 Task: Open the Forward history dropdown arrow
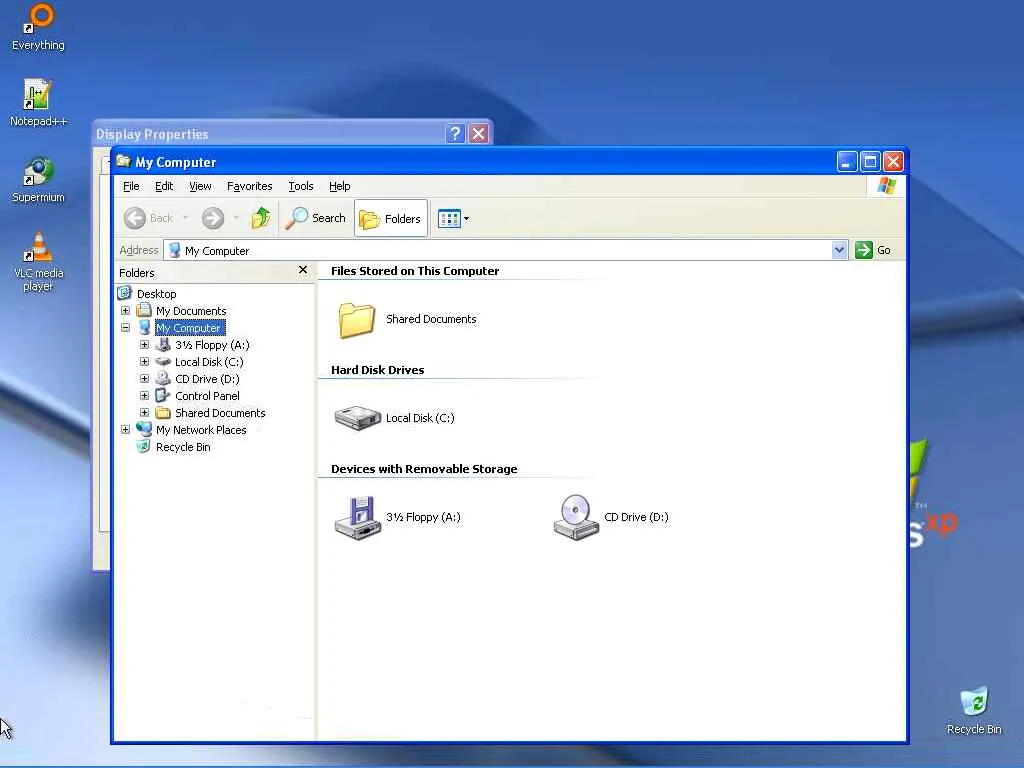[236, 218]
